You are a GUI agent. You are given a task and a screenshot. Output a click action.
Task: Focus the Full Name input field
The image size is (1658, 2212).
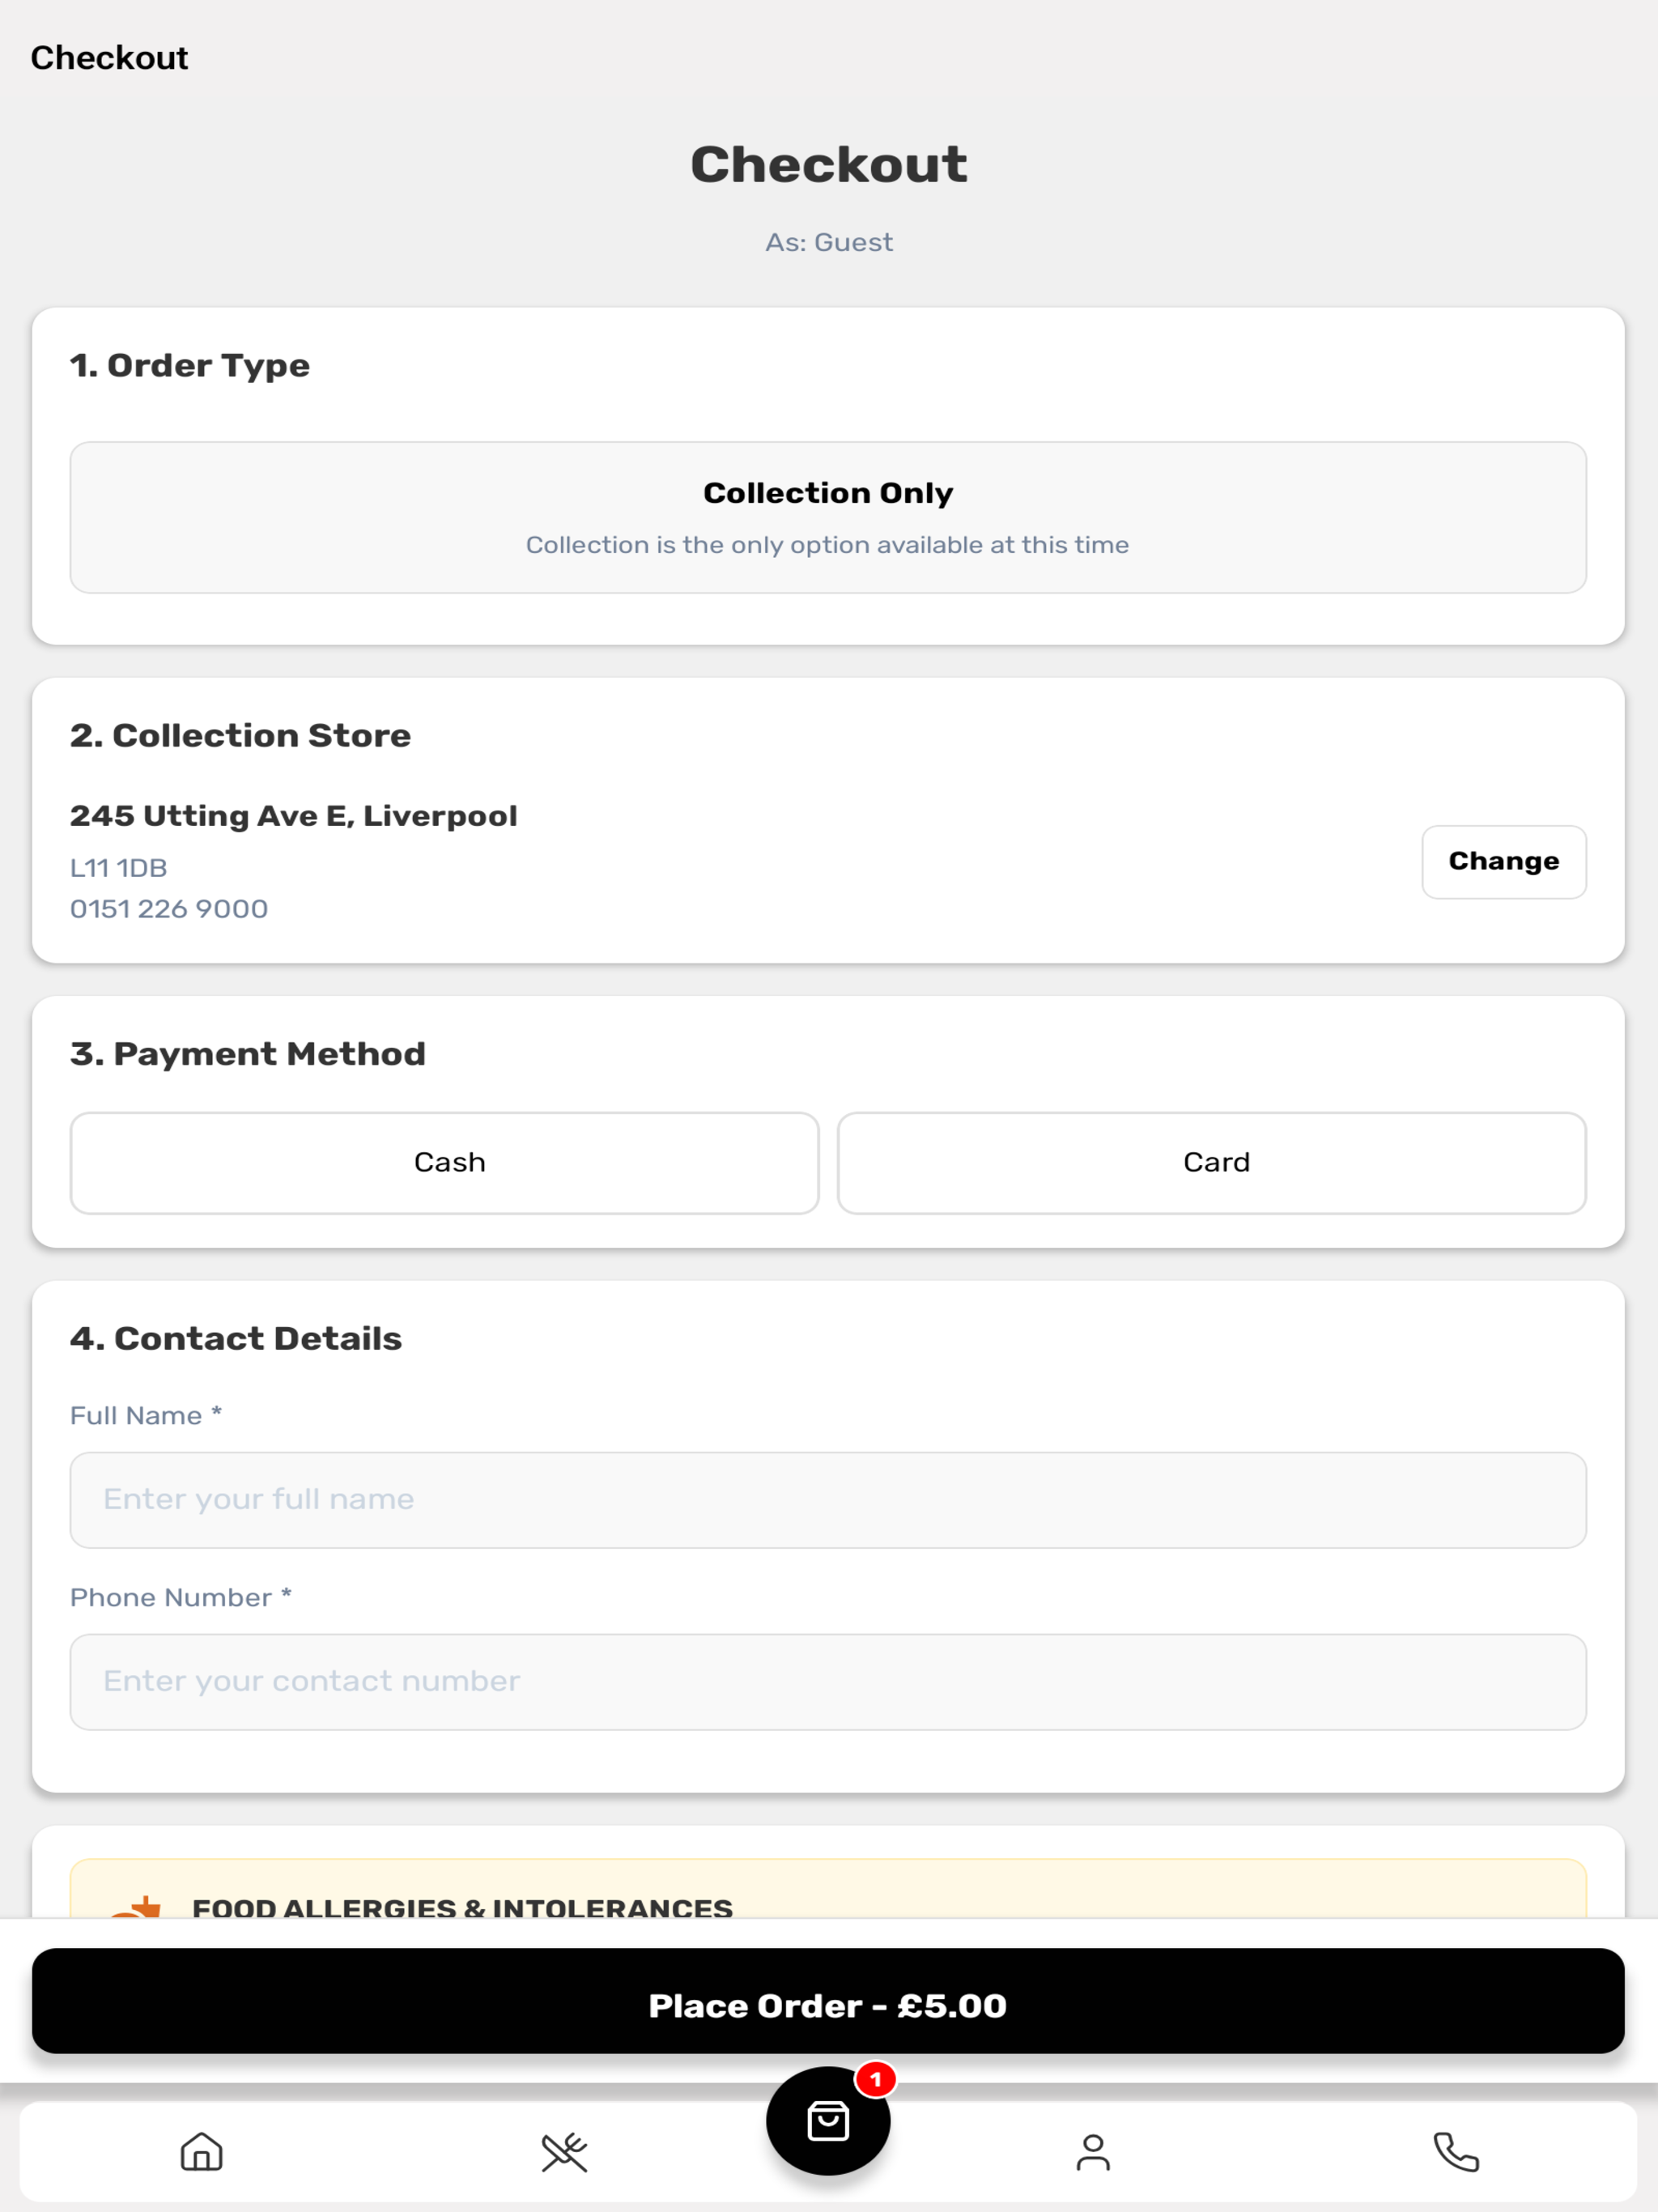(828, 1500)
